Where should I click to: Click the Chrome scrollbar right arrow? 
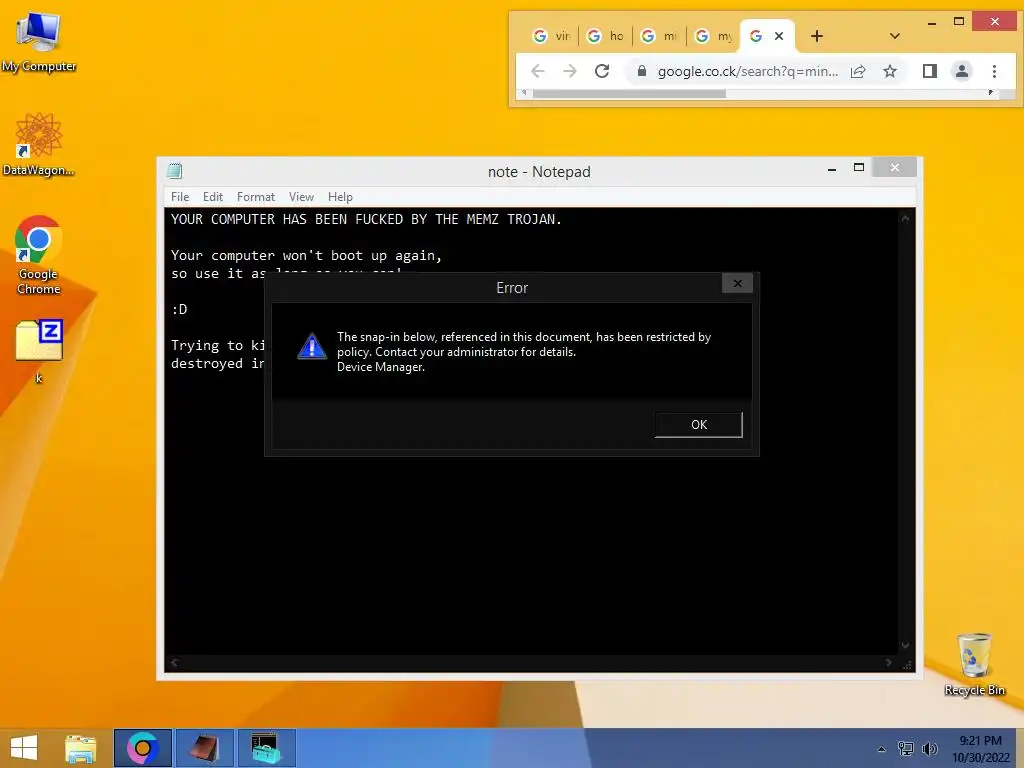click(991, 93)
